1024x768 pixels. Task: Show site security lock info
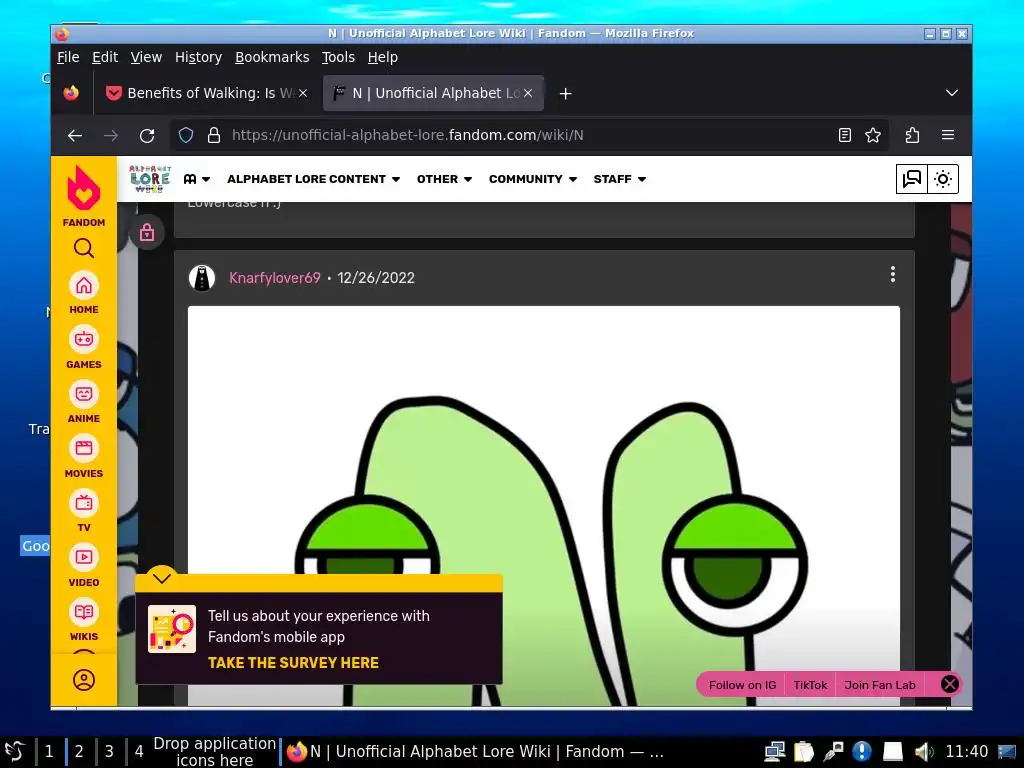[214, 135]
